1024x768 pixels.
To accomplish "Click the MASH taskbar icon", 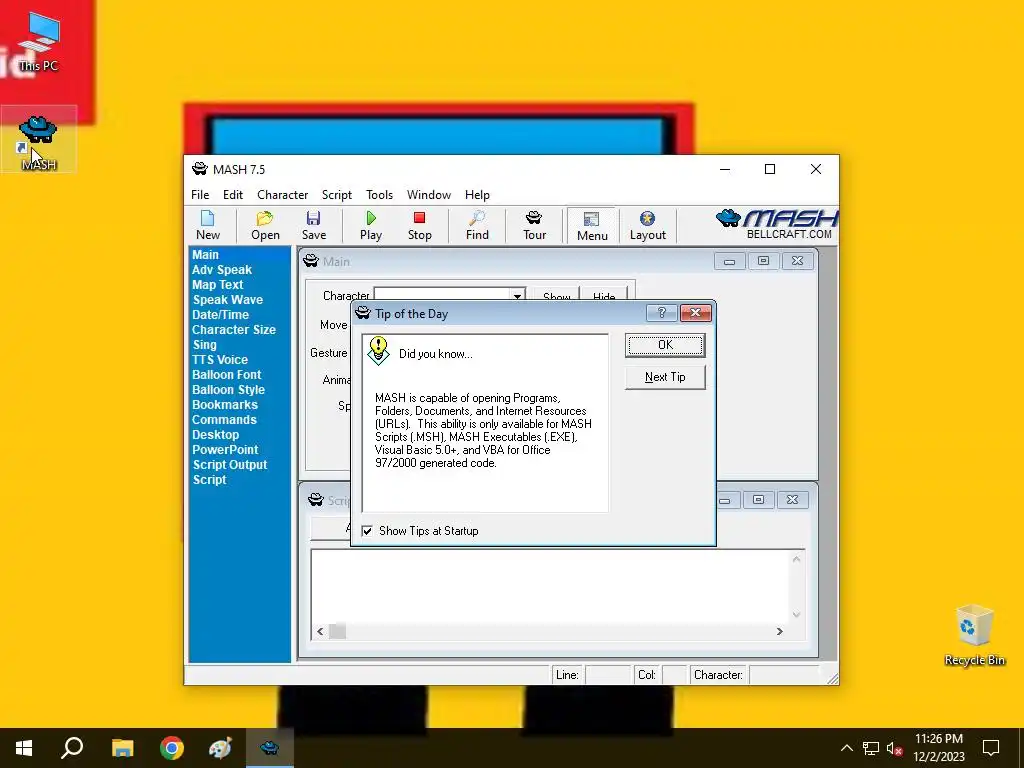I will (x=270, y=748).
